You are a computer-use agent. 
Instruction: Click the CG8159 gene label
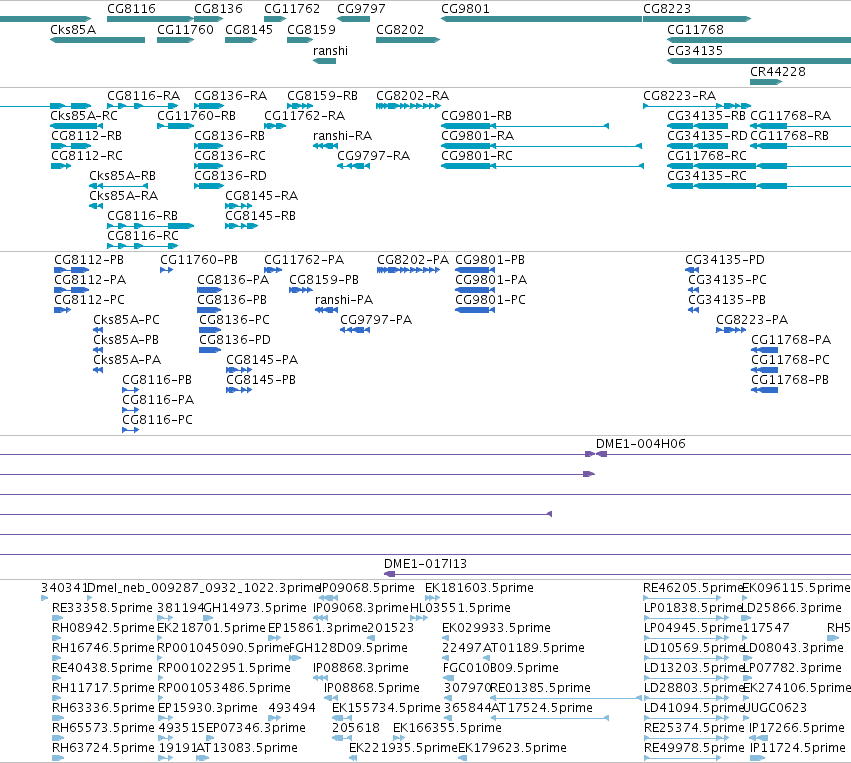[x=312, y=29]
